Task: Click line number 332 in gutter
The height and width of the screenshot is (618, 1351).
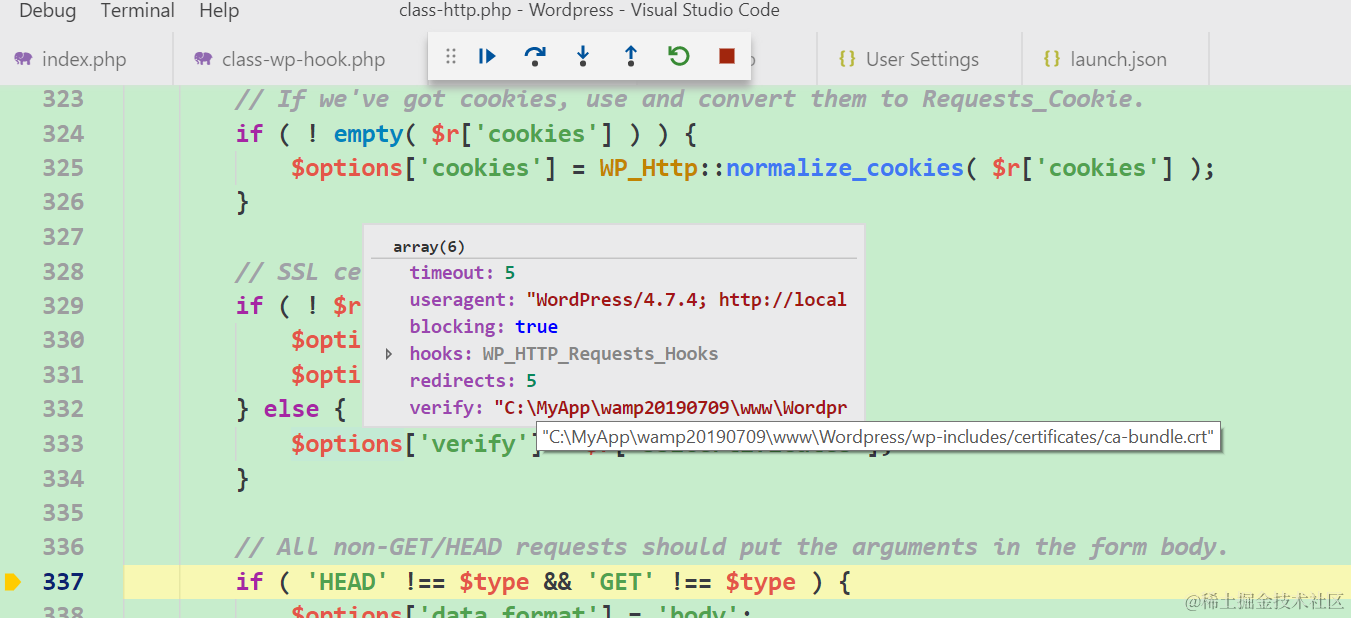Action: point(63,409)
